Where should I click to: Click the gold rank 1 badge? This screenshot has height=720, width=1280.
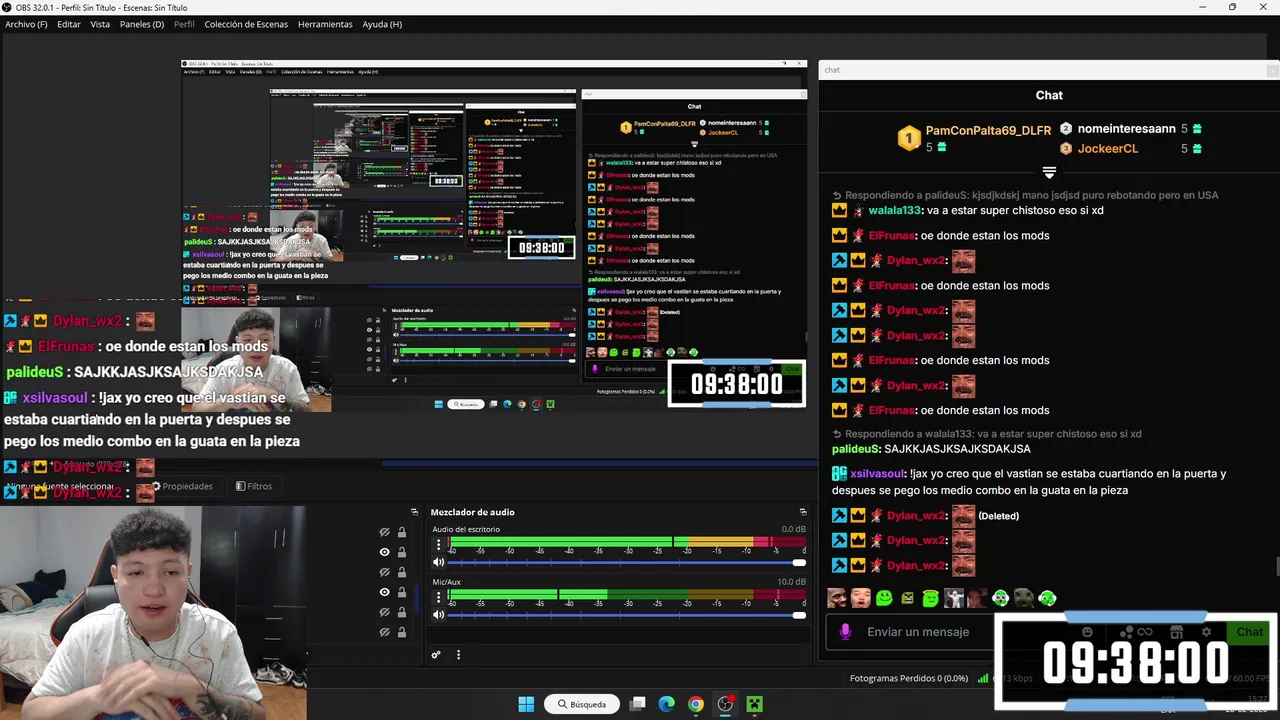tap(908, 138)
